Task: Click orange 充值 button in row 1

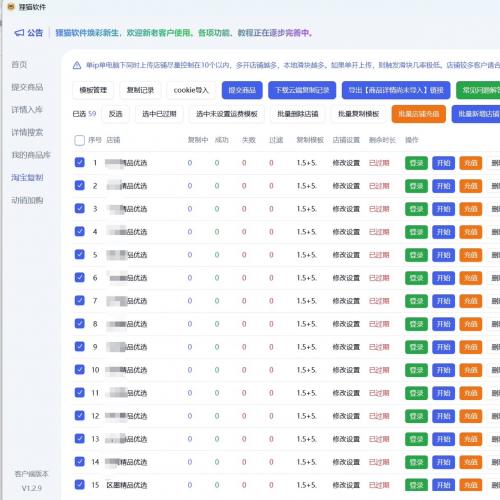Action: click(x=471, y=163)
